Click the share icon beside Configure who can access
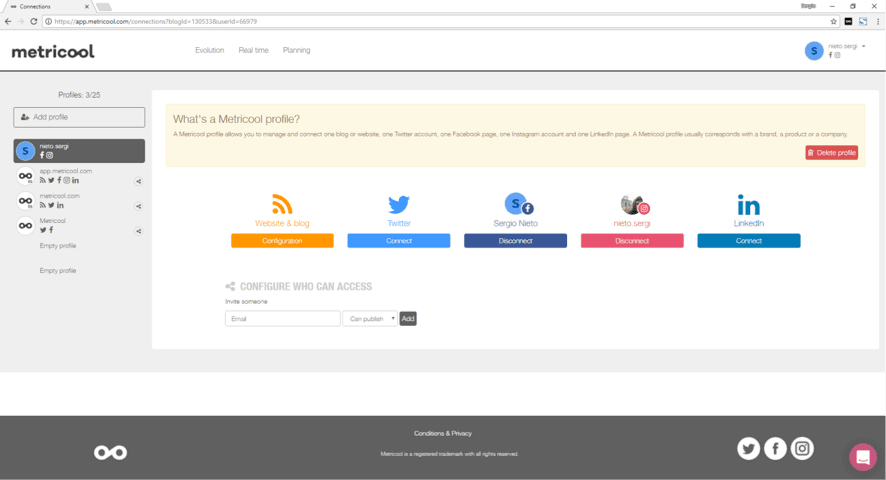886x480 pixels. (x=230, y=287)
